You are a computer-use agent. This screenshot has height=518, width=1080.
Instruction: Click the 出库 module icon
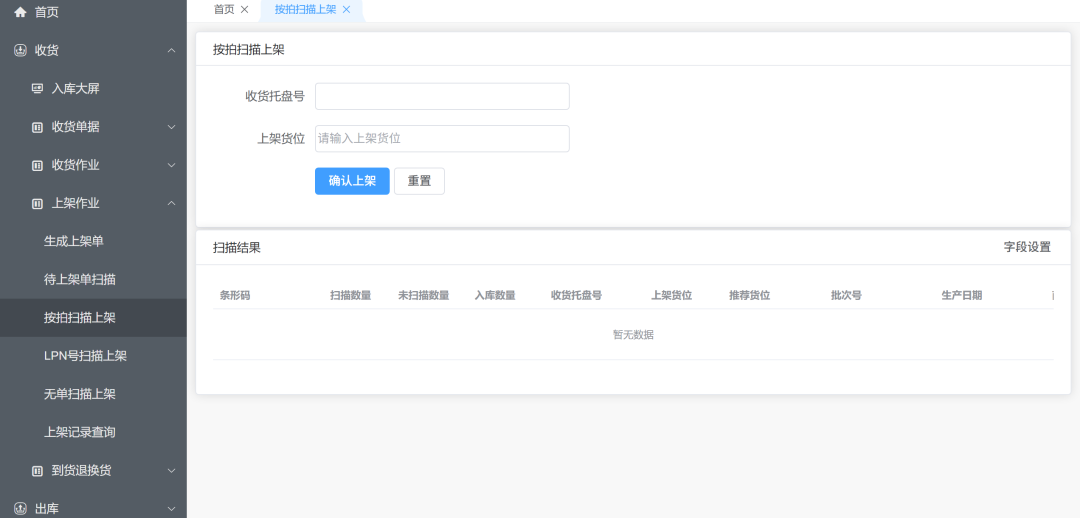[20, 508]
